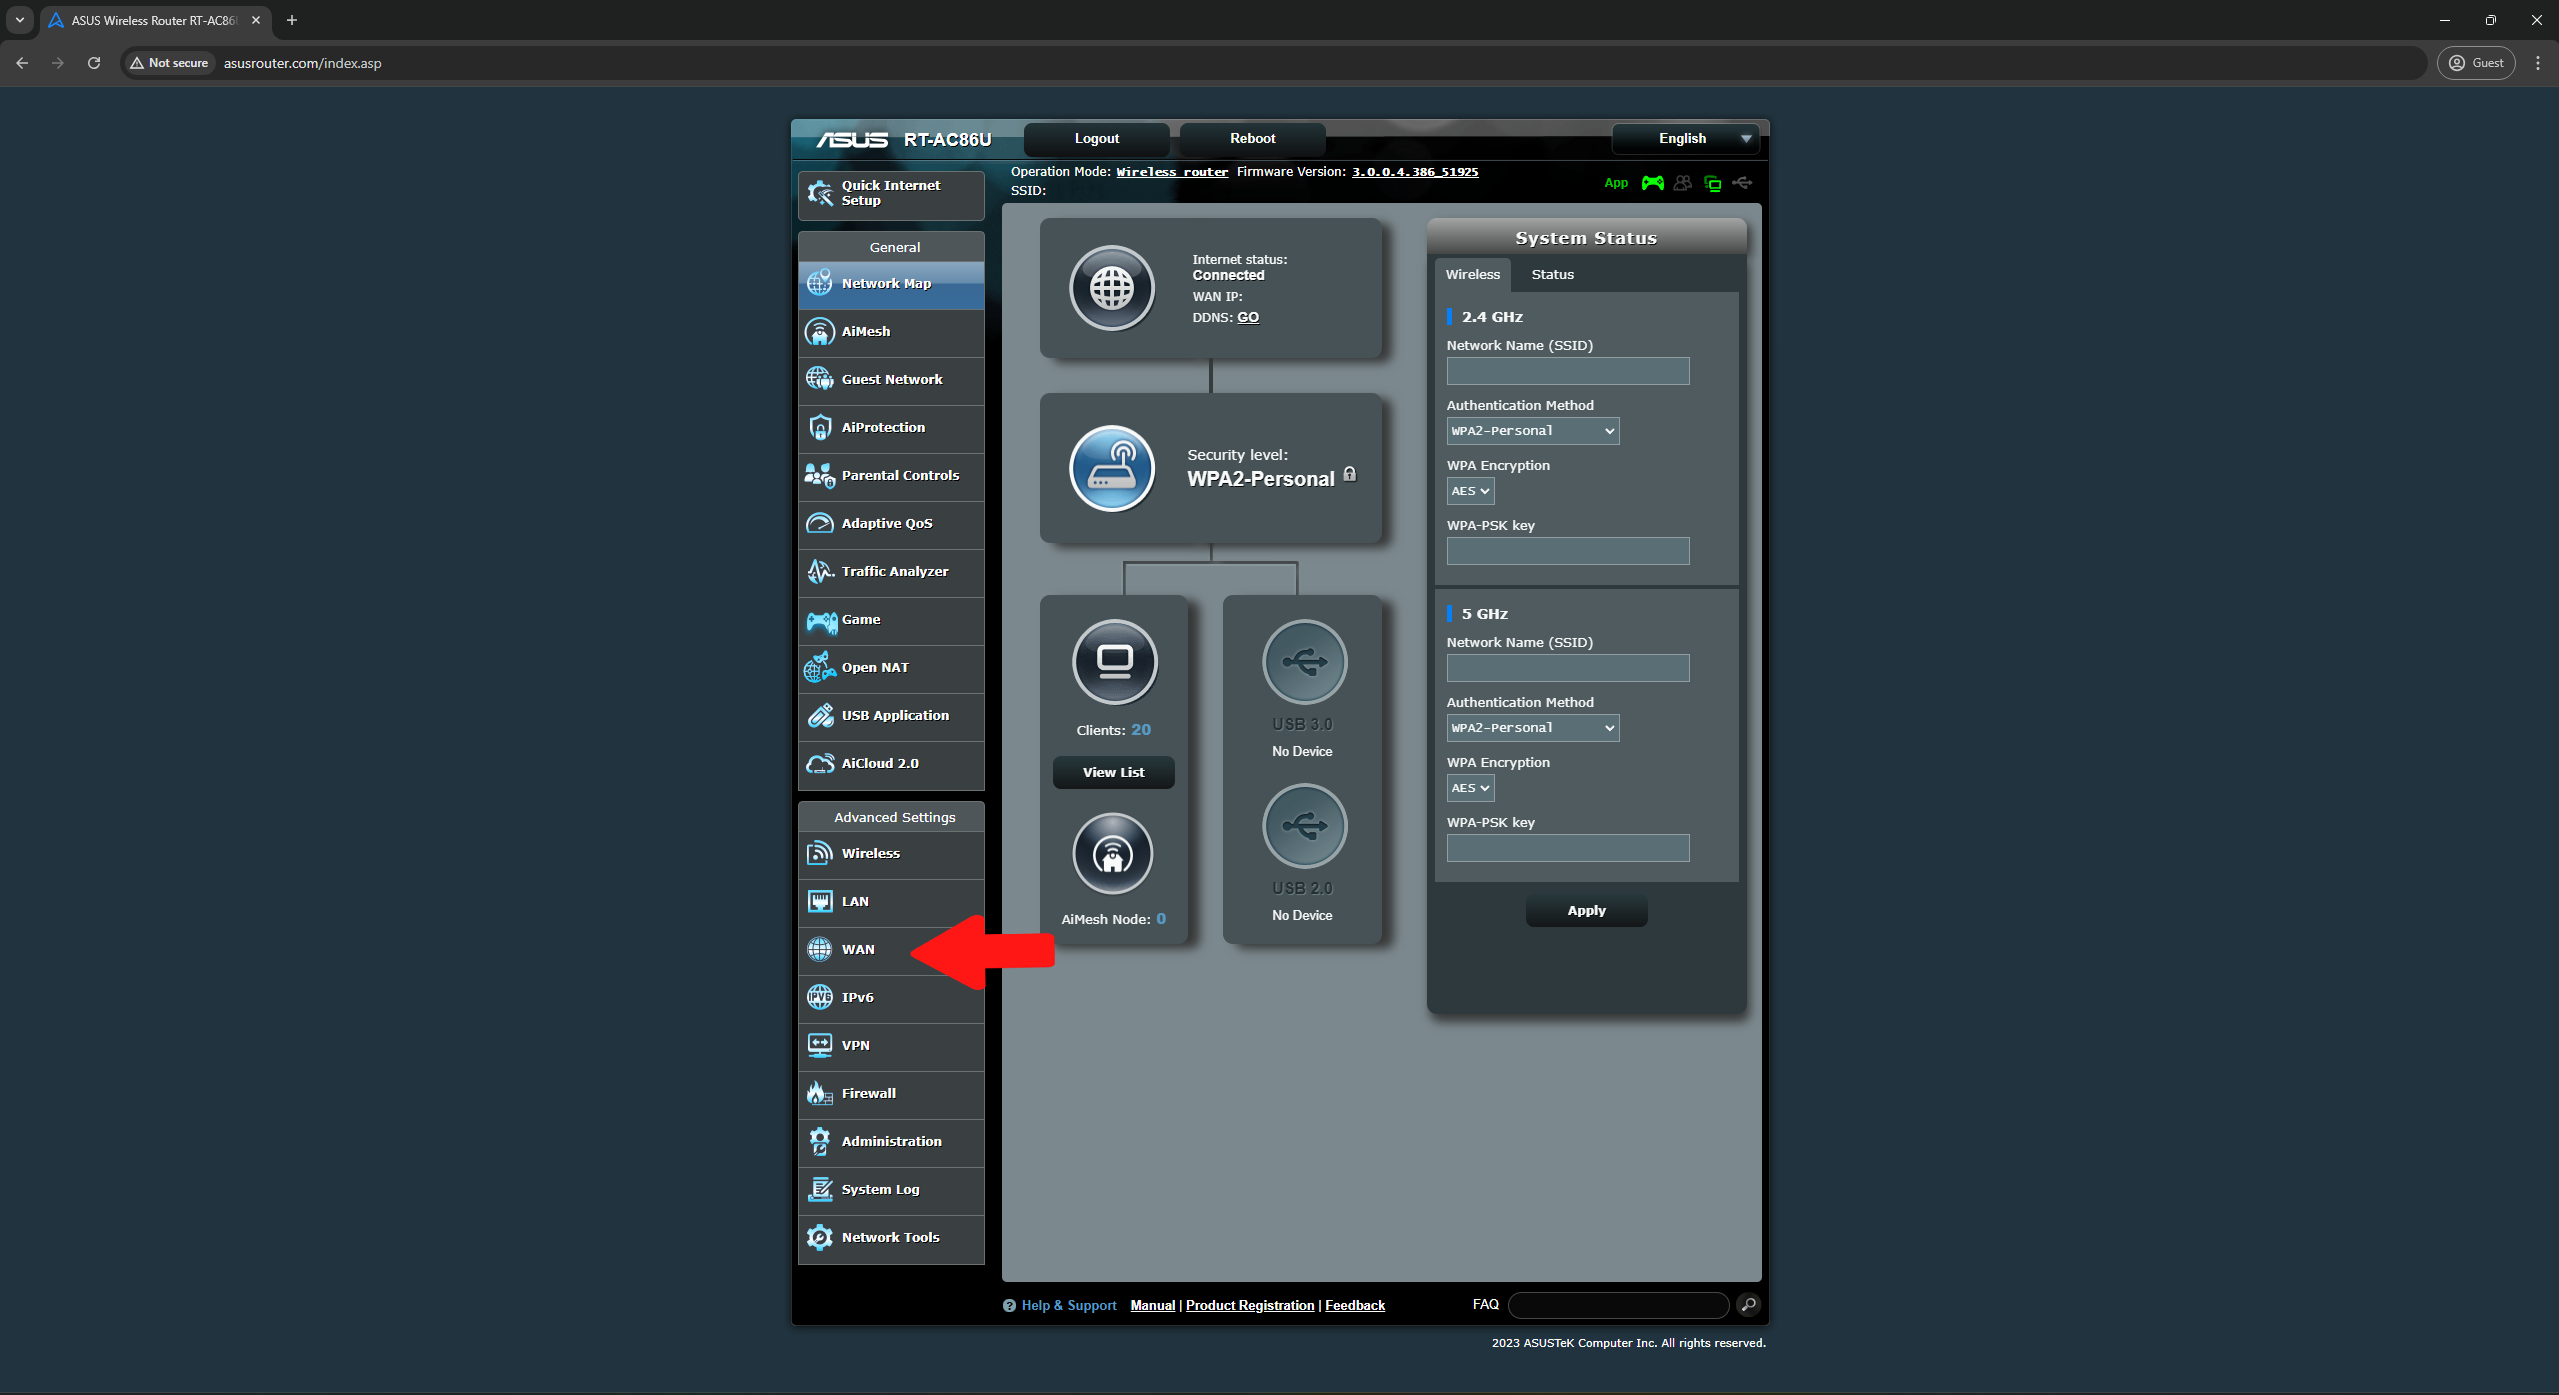Click the router security level icon
2559x1395 pixels.
pyautogui.click(x=1111, y=468)
